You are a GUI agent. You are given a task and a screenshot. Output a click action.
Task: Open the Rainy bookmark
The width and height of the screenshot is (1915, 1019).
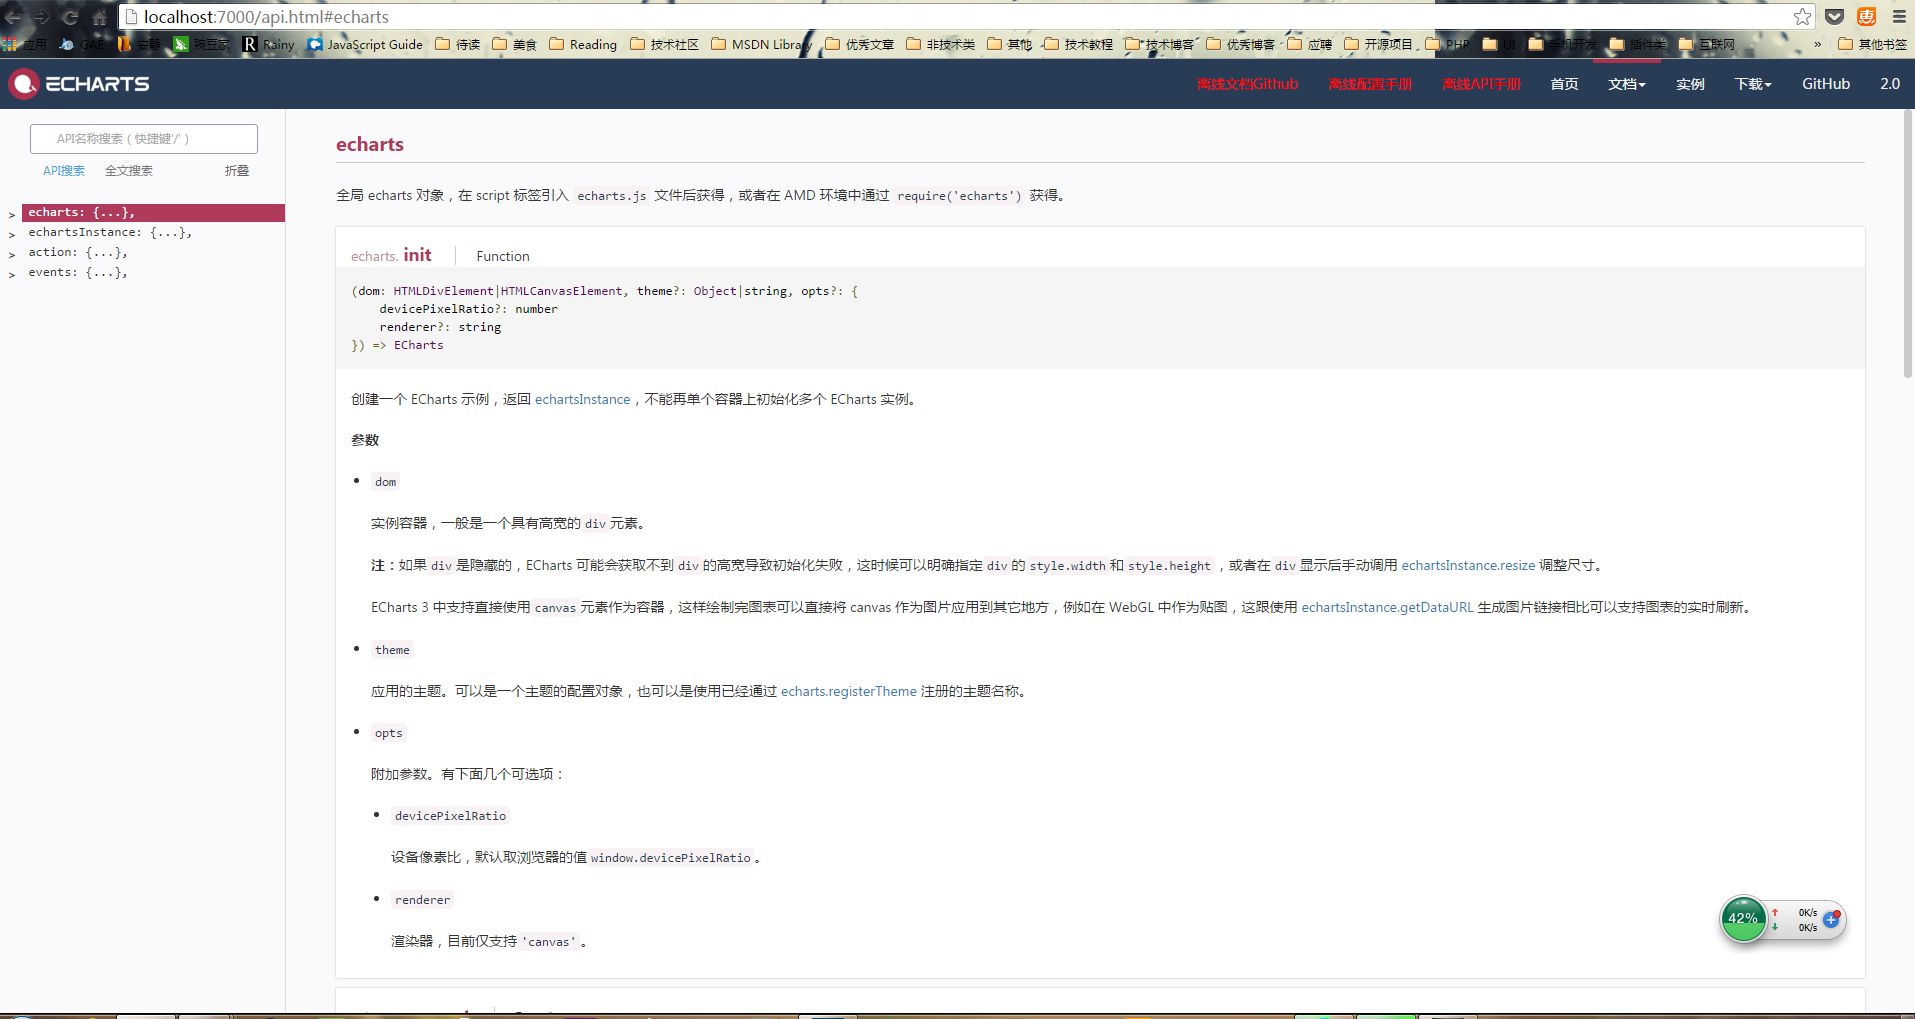(268, 44)
